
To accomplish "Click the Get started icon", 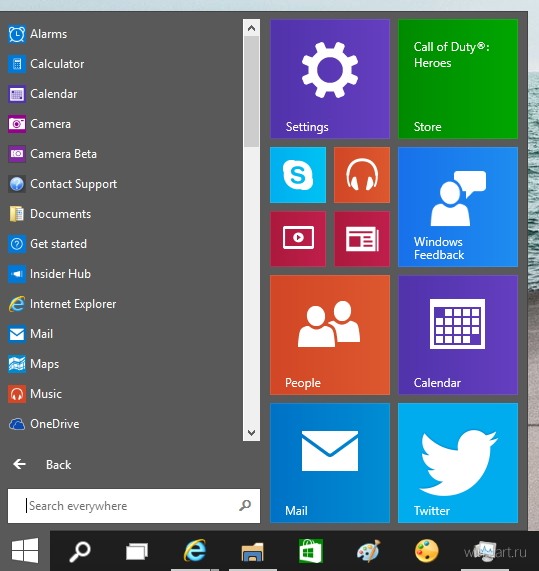I will (17, 244).
